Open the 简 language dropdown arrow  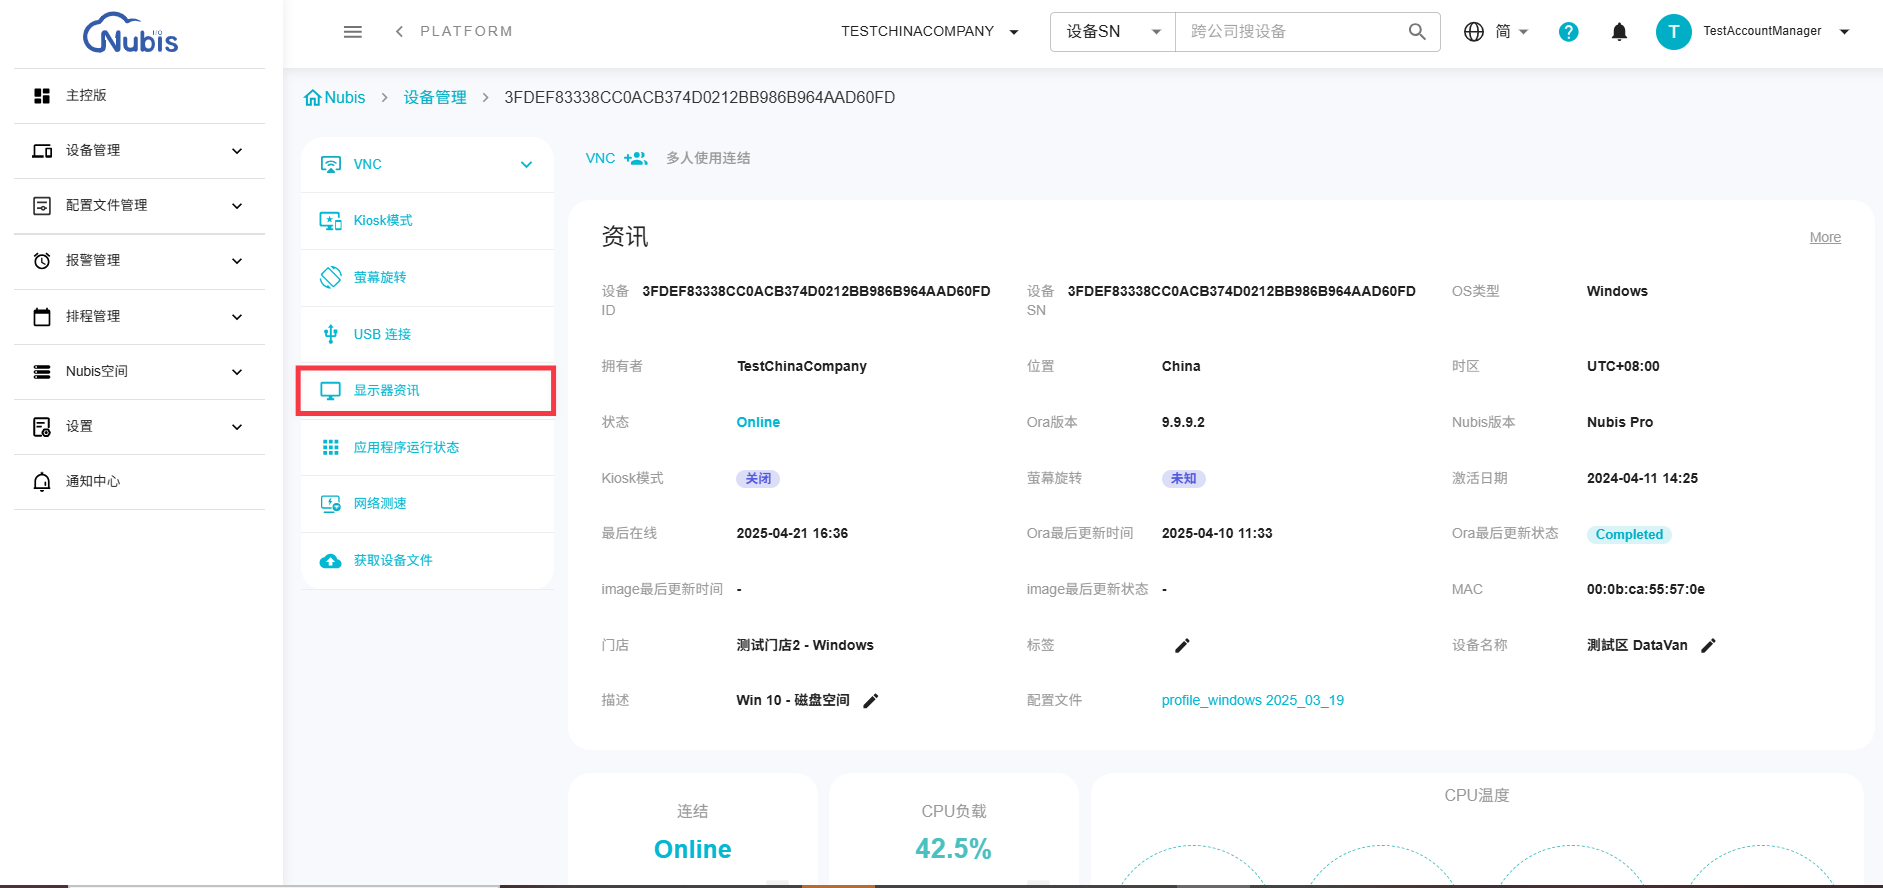point(1523,32)
